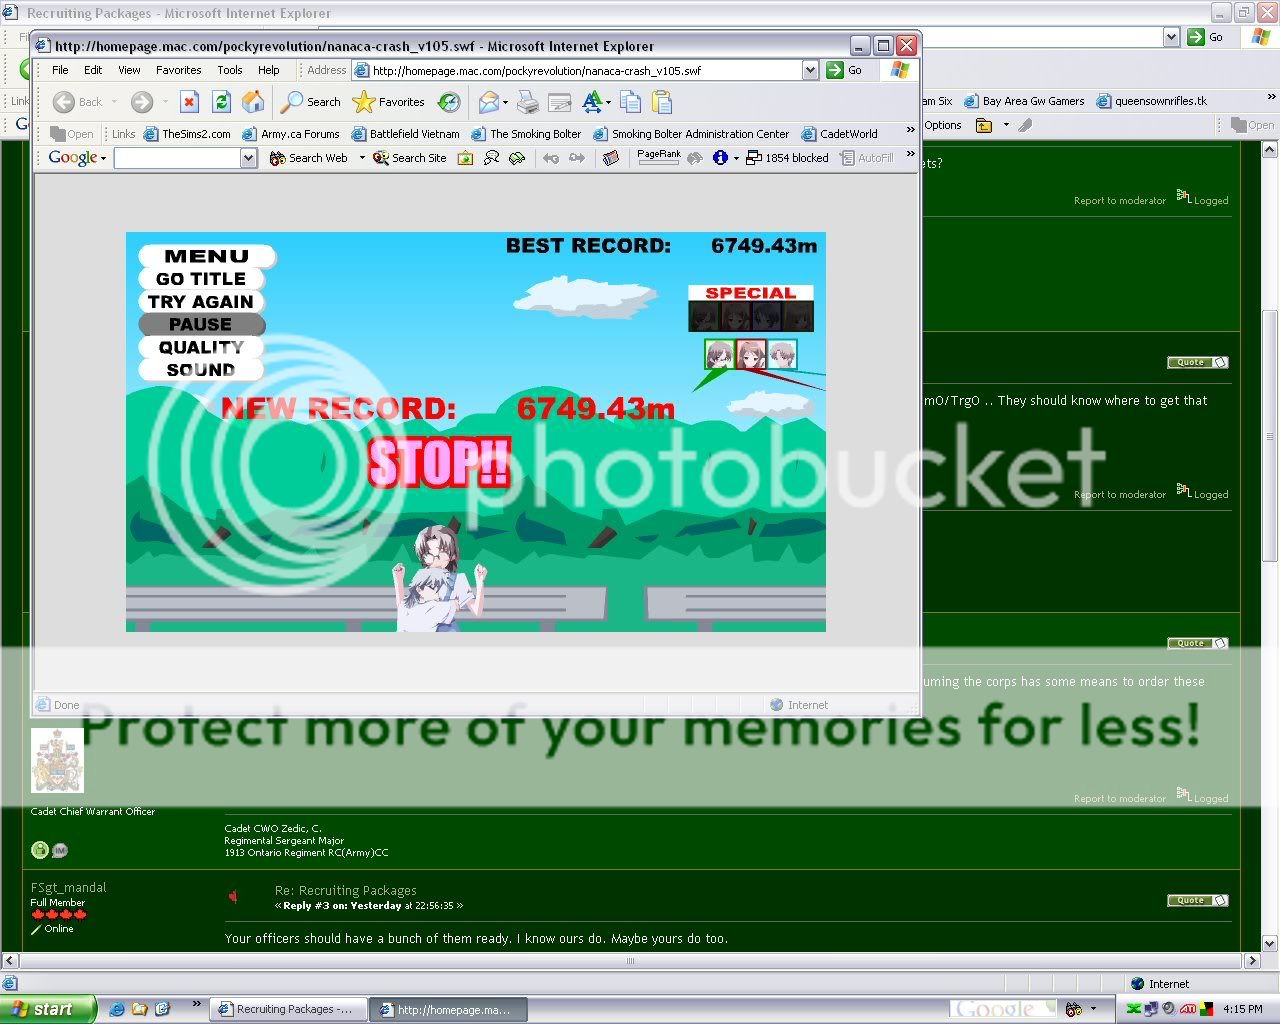
Task: Toggle SOUND in the game menu
Action: [201, 370]
